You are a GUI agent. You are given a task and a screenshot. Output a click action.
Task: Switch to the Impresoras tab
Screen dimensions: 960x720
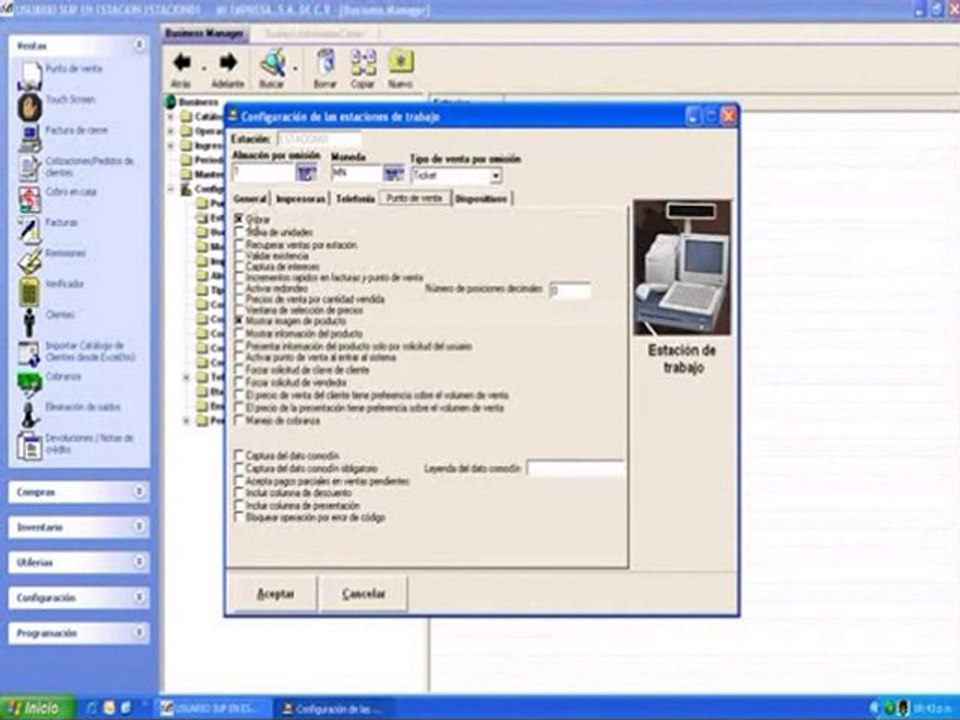point(301,199)
